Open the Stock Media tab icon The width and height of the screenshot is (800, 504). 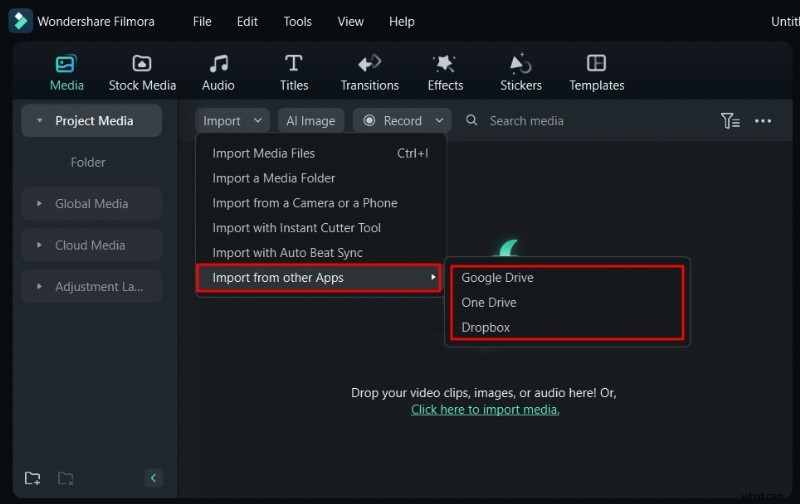point(142,64)
